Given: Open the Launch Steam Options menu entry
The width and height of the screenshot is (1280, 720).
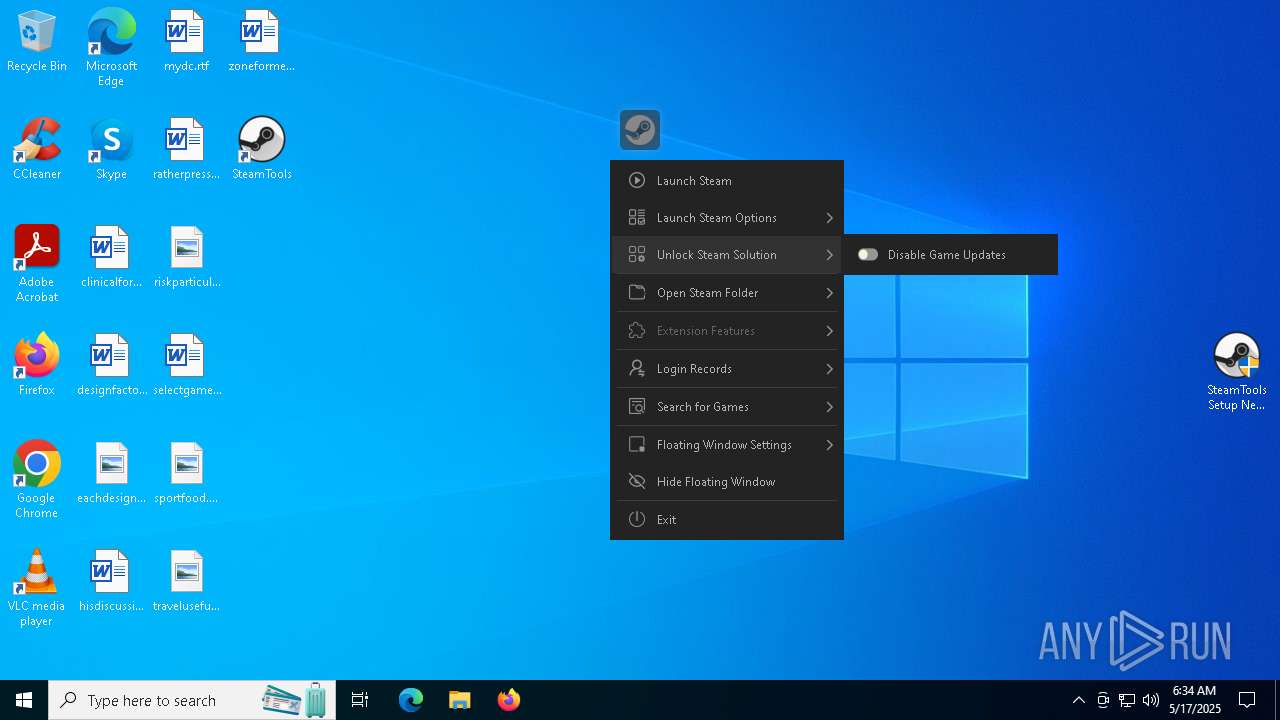Looking at the screenshot, I should click(727, 217).
